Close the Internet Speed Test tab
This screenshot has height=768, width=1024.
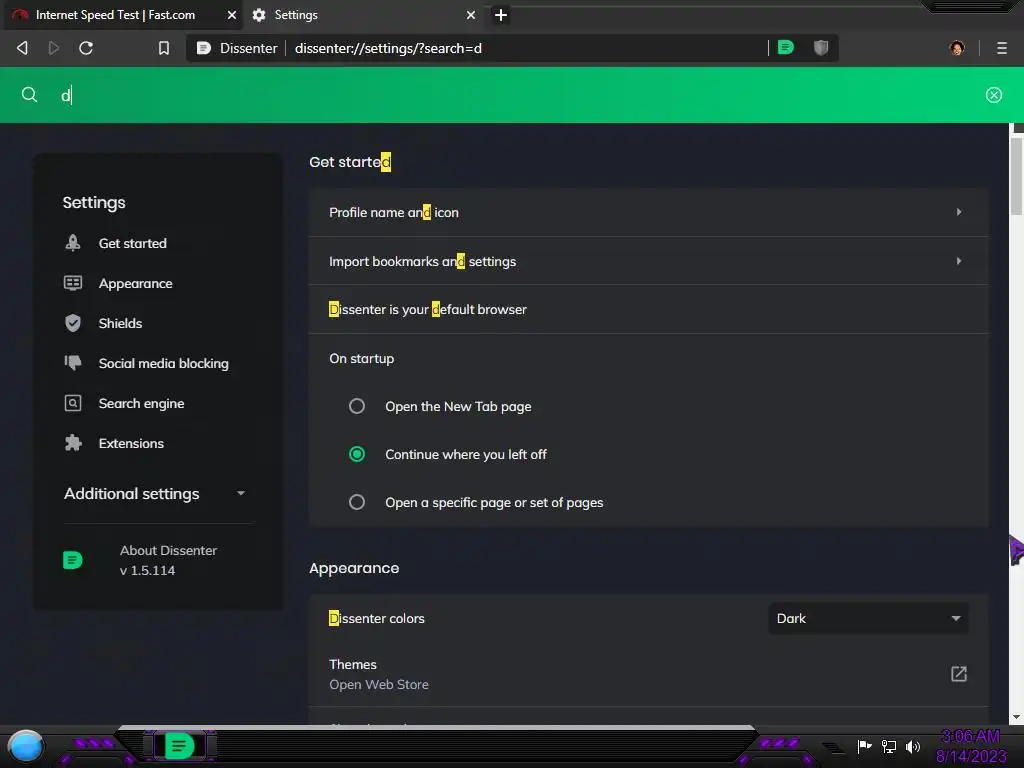click(231, 15)
